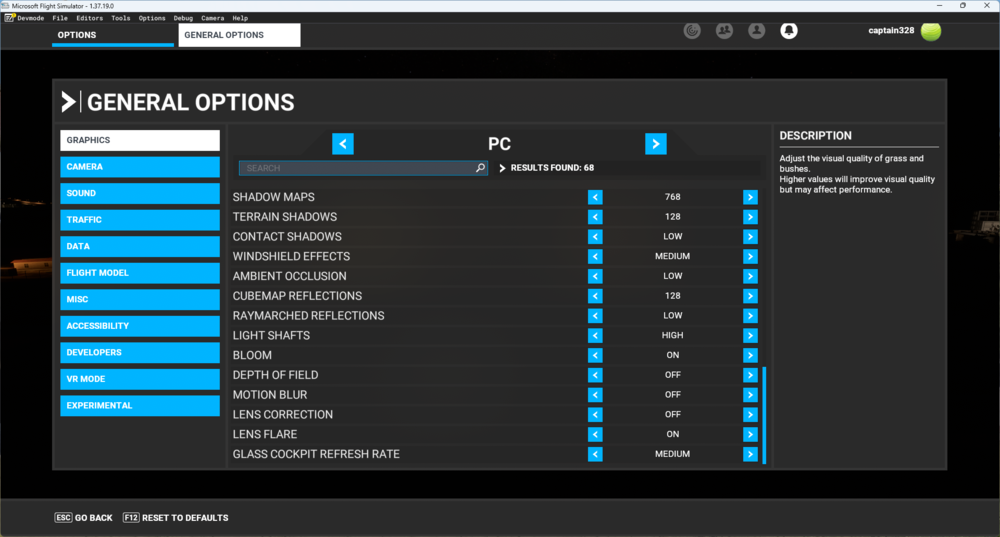Switch Depth of Field using right arrow

point(750,375)
